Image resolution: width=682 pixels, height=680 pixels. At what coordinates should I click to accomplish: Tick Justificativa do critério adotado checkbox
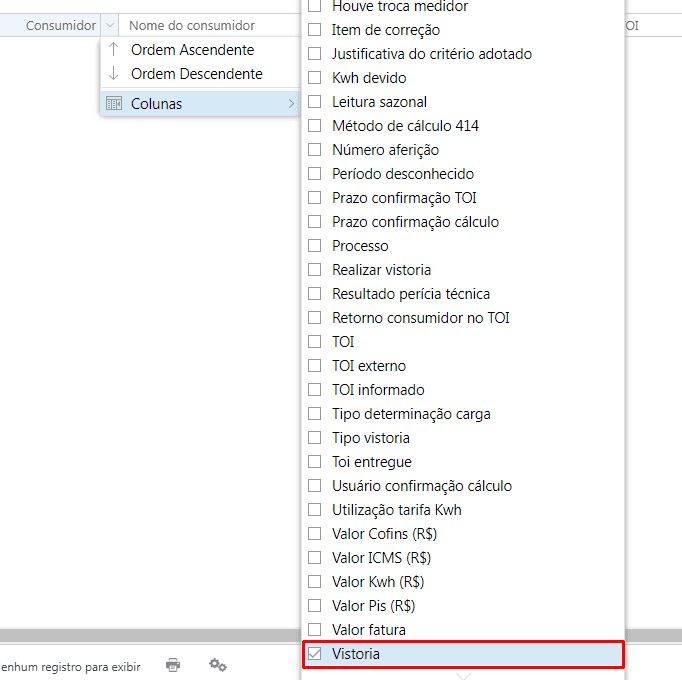314,54
